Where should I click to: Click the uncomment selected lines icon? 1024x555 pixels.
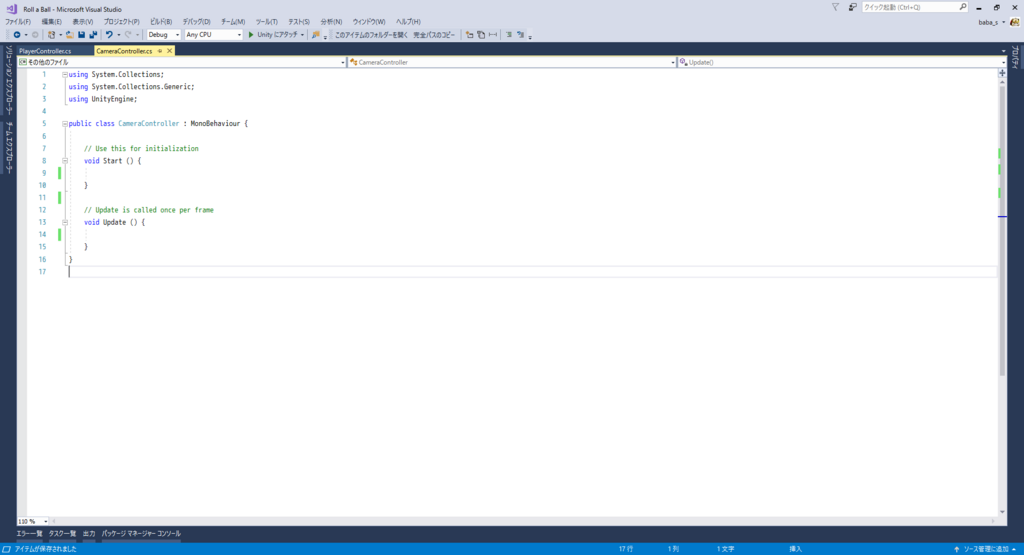(520, 35)
